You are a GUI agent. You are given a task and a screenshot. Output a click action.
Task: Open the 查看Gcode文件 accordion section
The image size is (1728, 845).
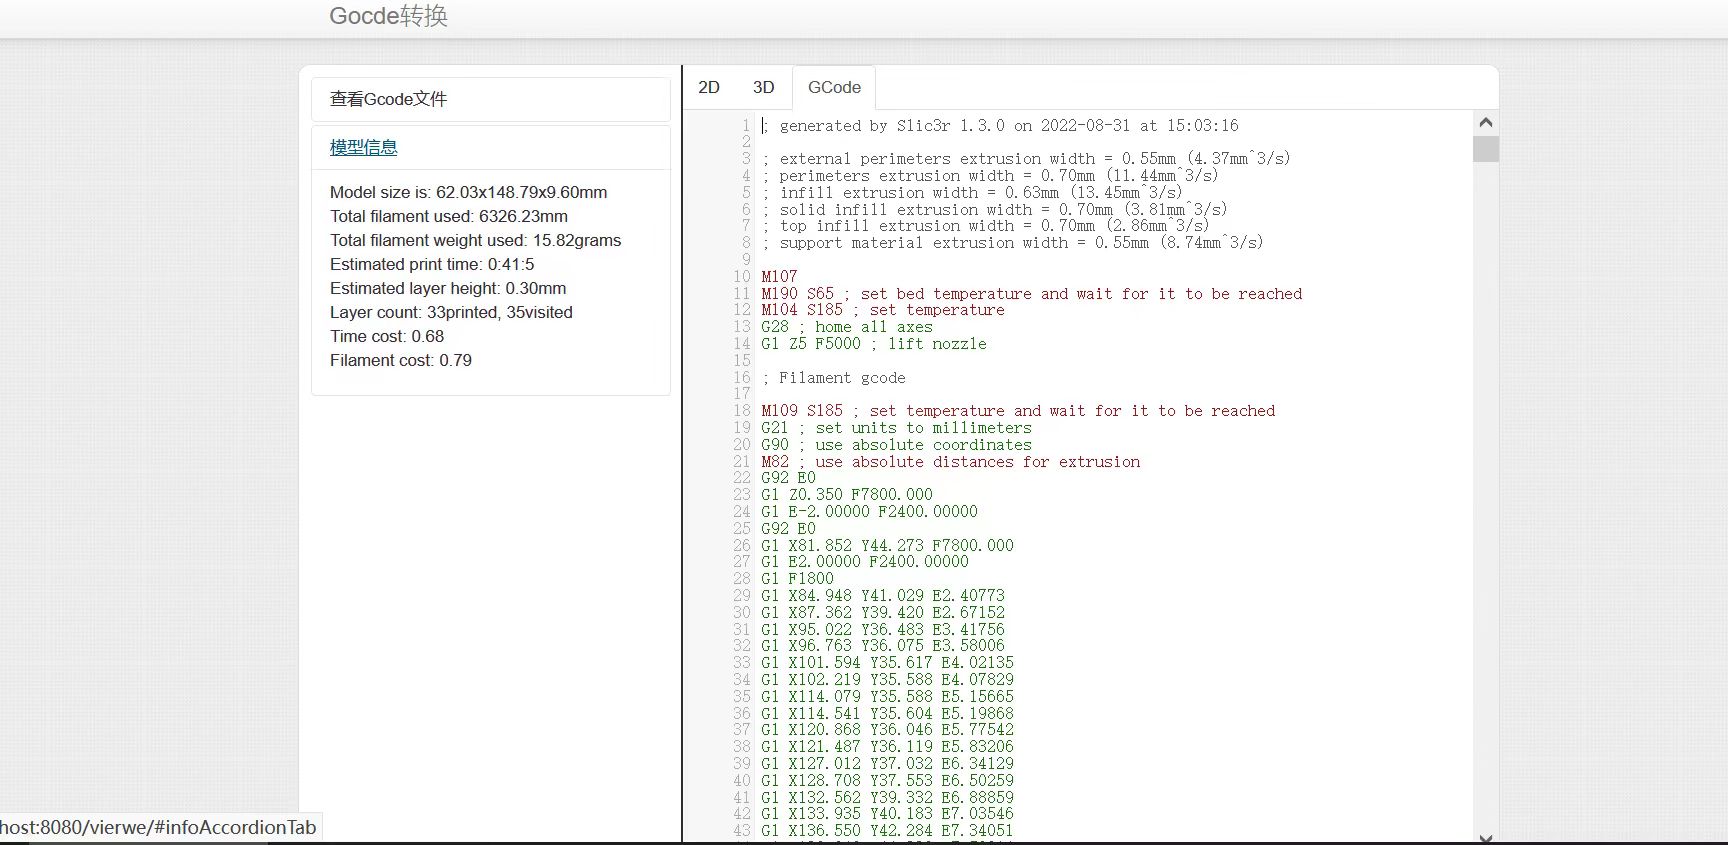(x=490, y=99)
